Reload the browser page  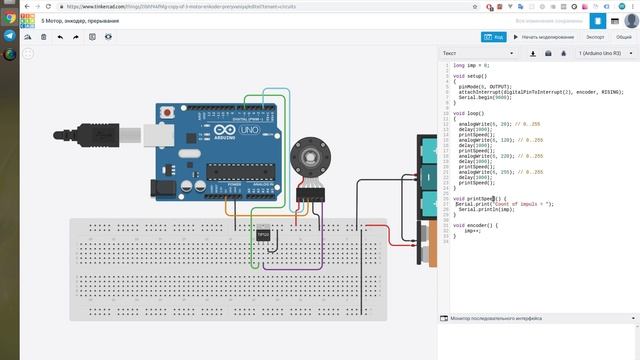pos(48,7)
